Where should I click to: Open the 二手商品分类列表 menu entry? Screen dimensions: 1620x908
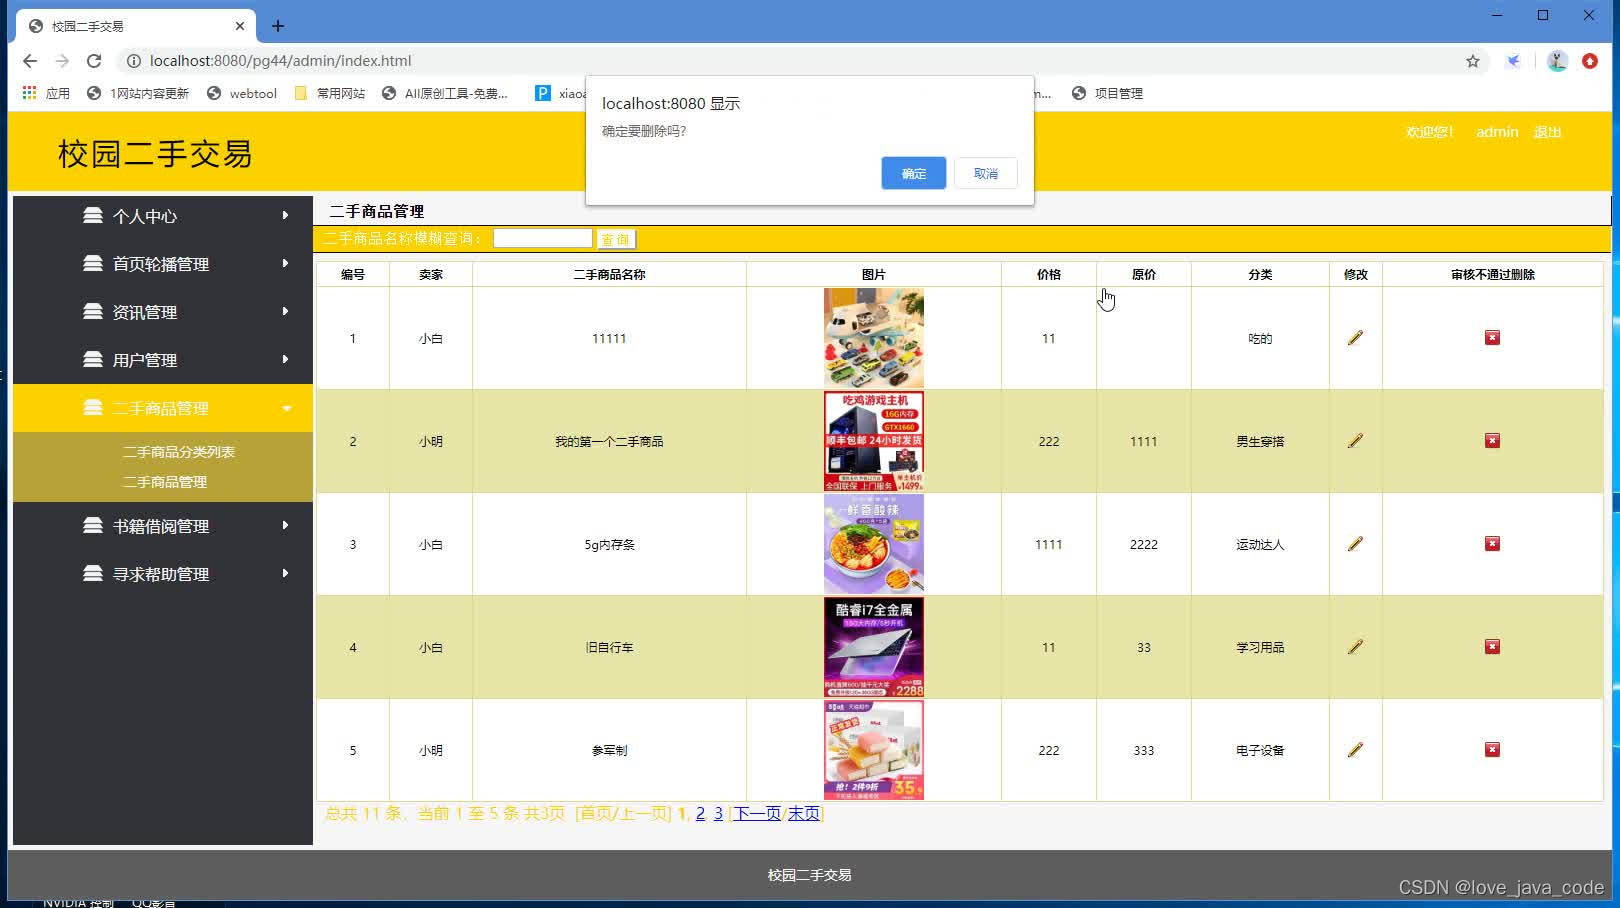click(x=178, y=452)
